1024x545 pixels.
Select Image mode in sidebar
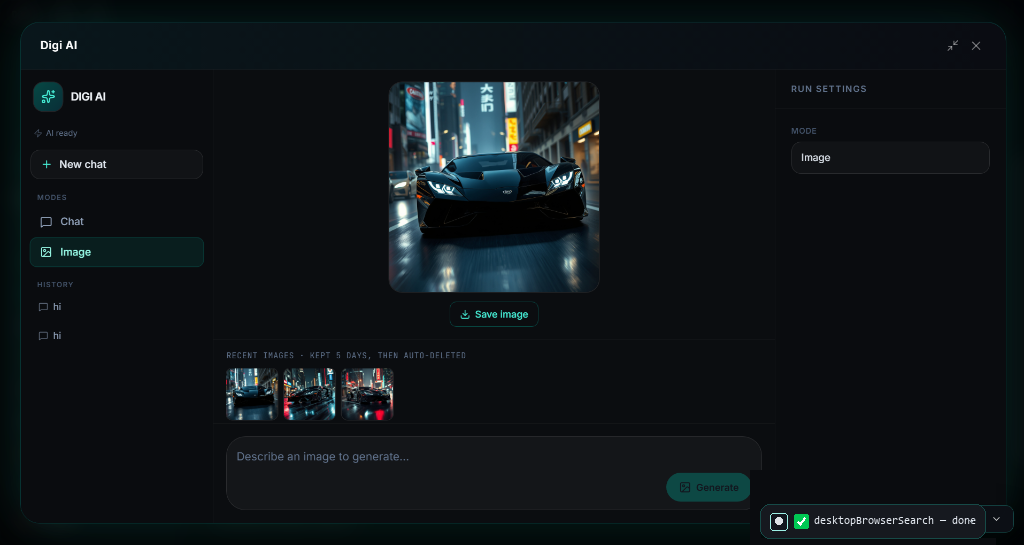pyautogui.click(x=116, y=252)
